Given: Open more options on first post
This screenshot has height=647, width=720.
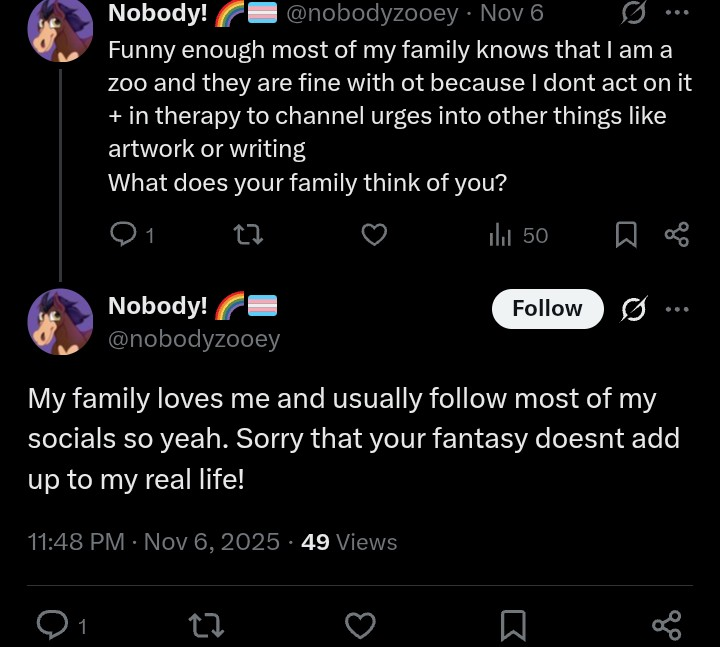Looking at the screenshot, I should point(677,13).
